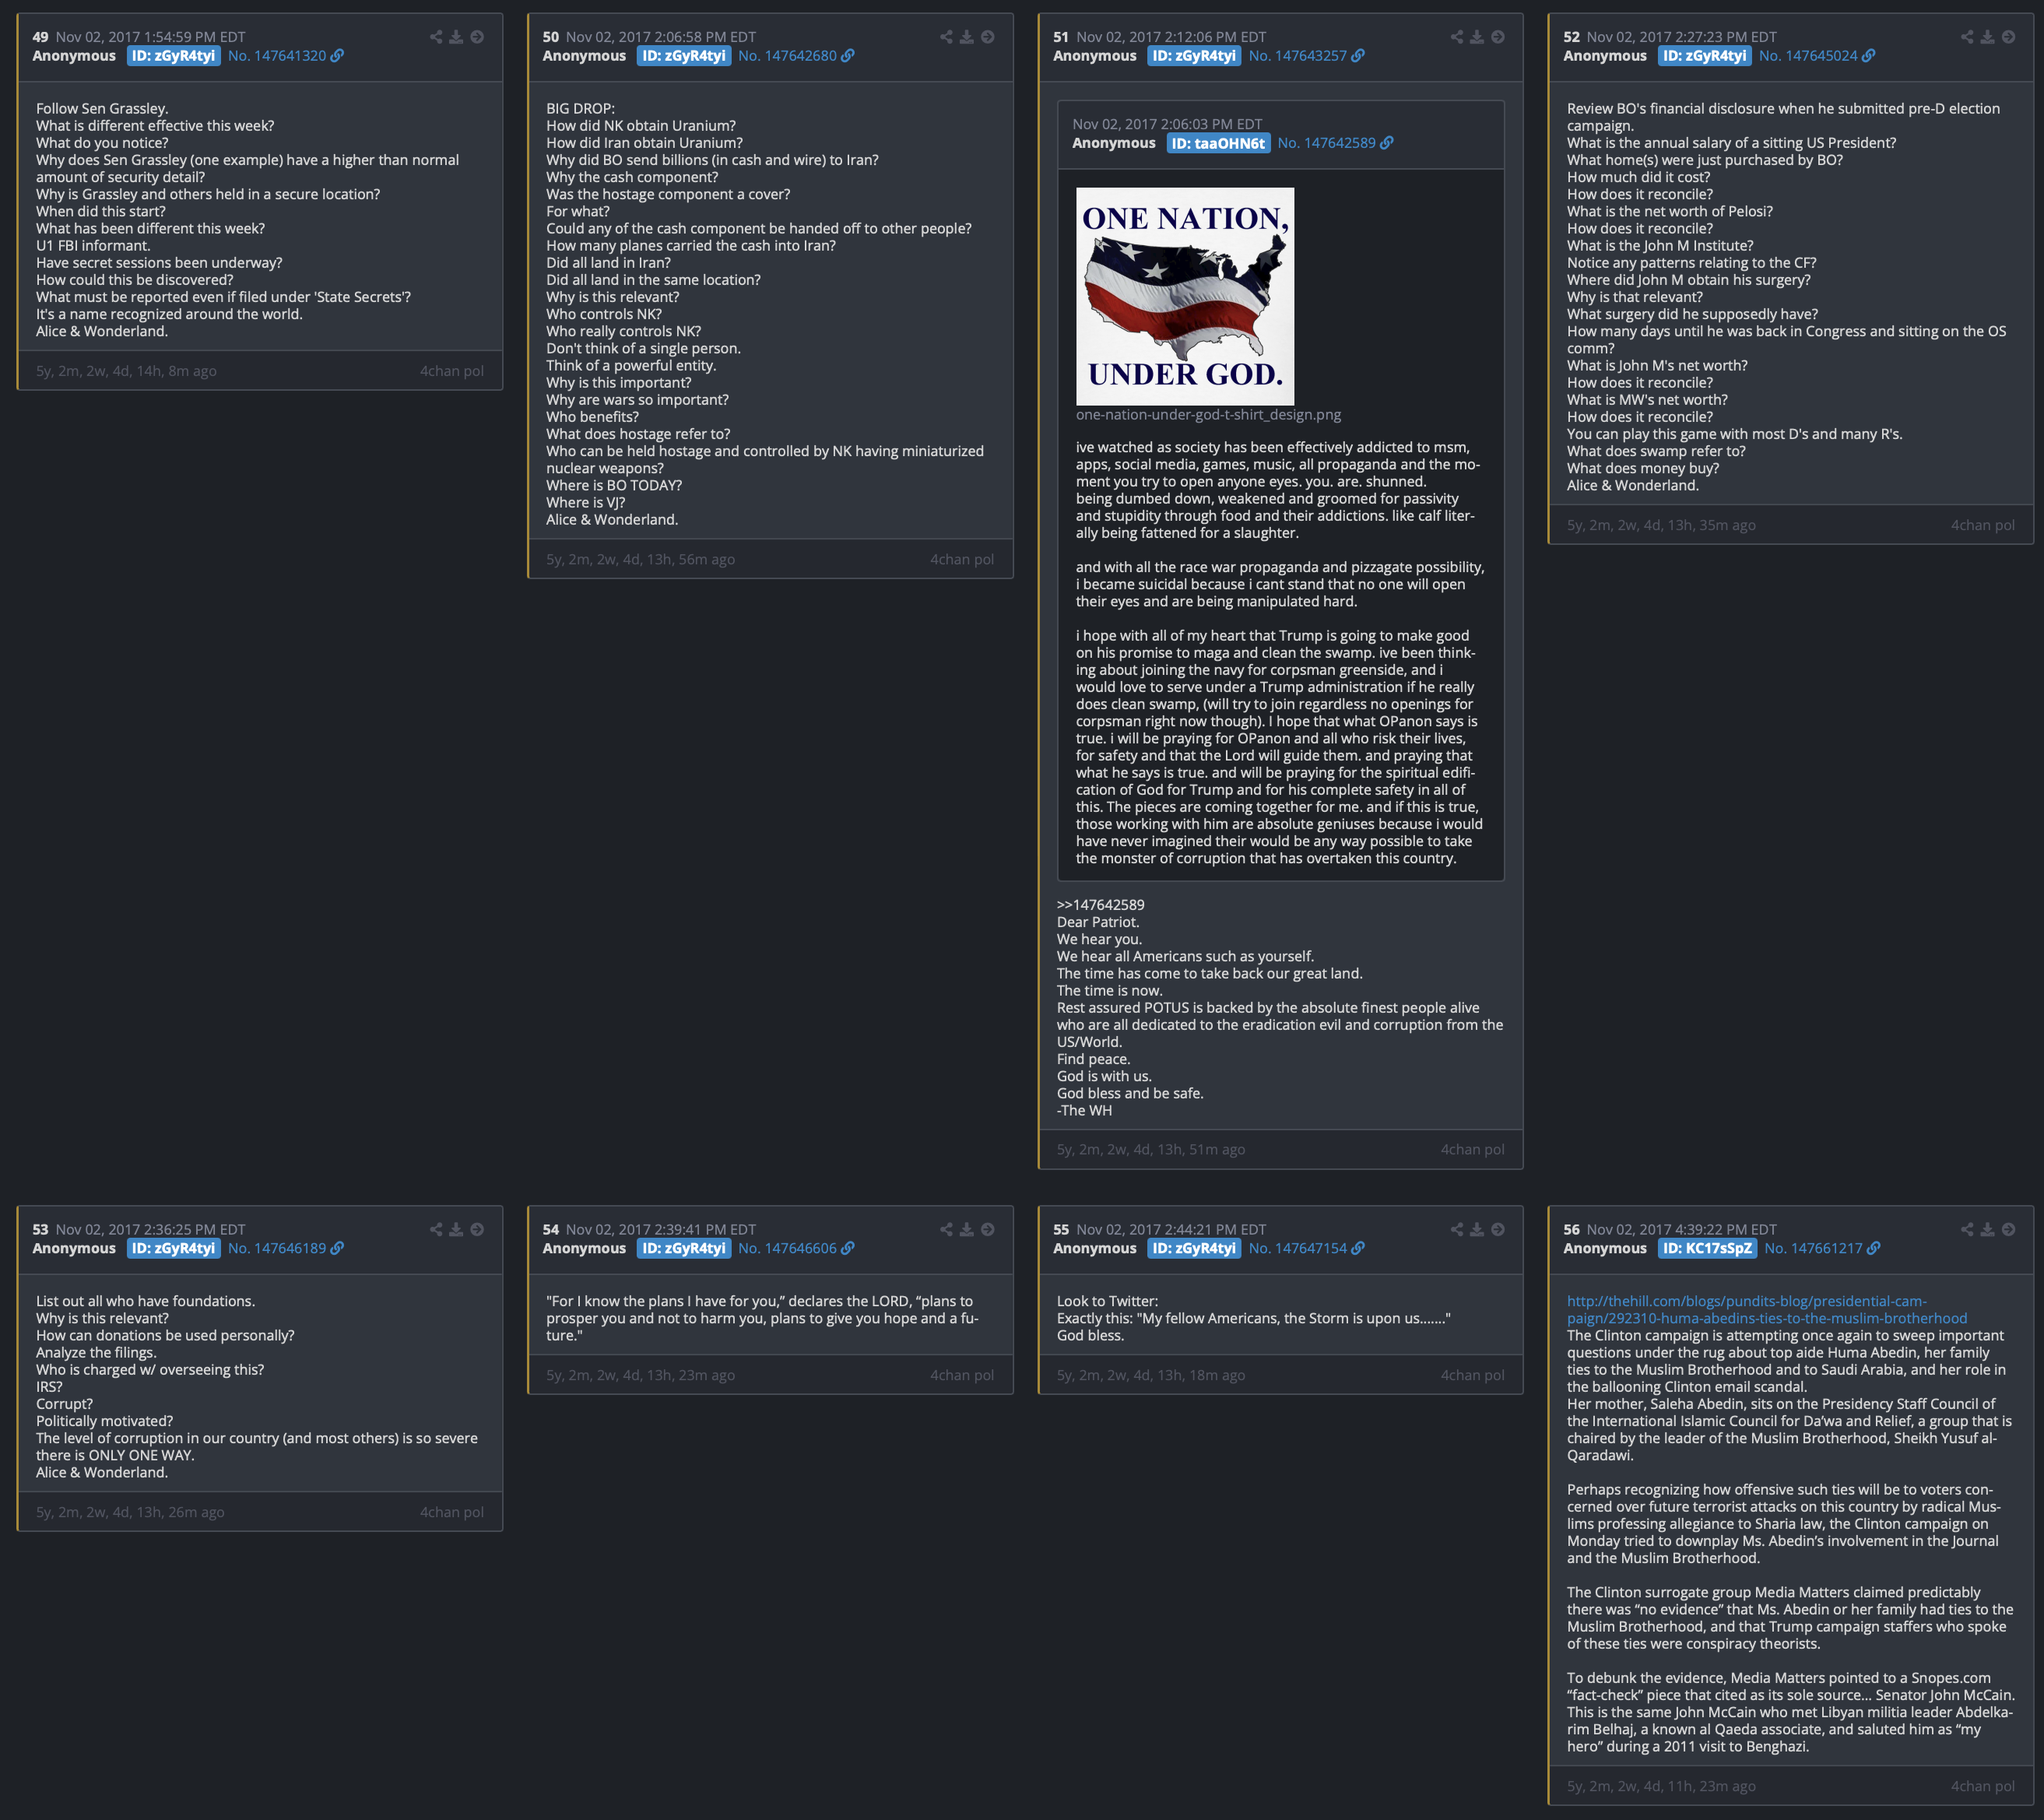Share post 52 via its share icon
The image size is (2044, 1820).
pos(1967,37)
